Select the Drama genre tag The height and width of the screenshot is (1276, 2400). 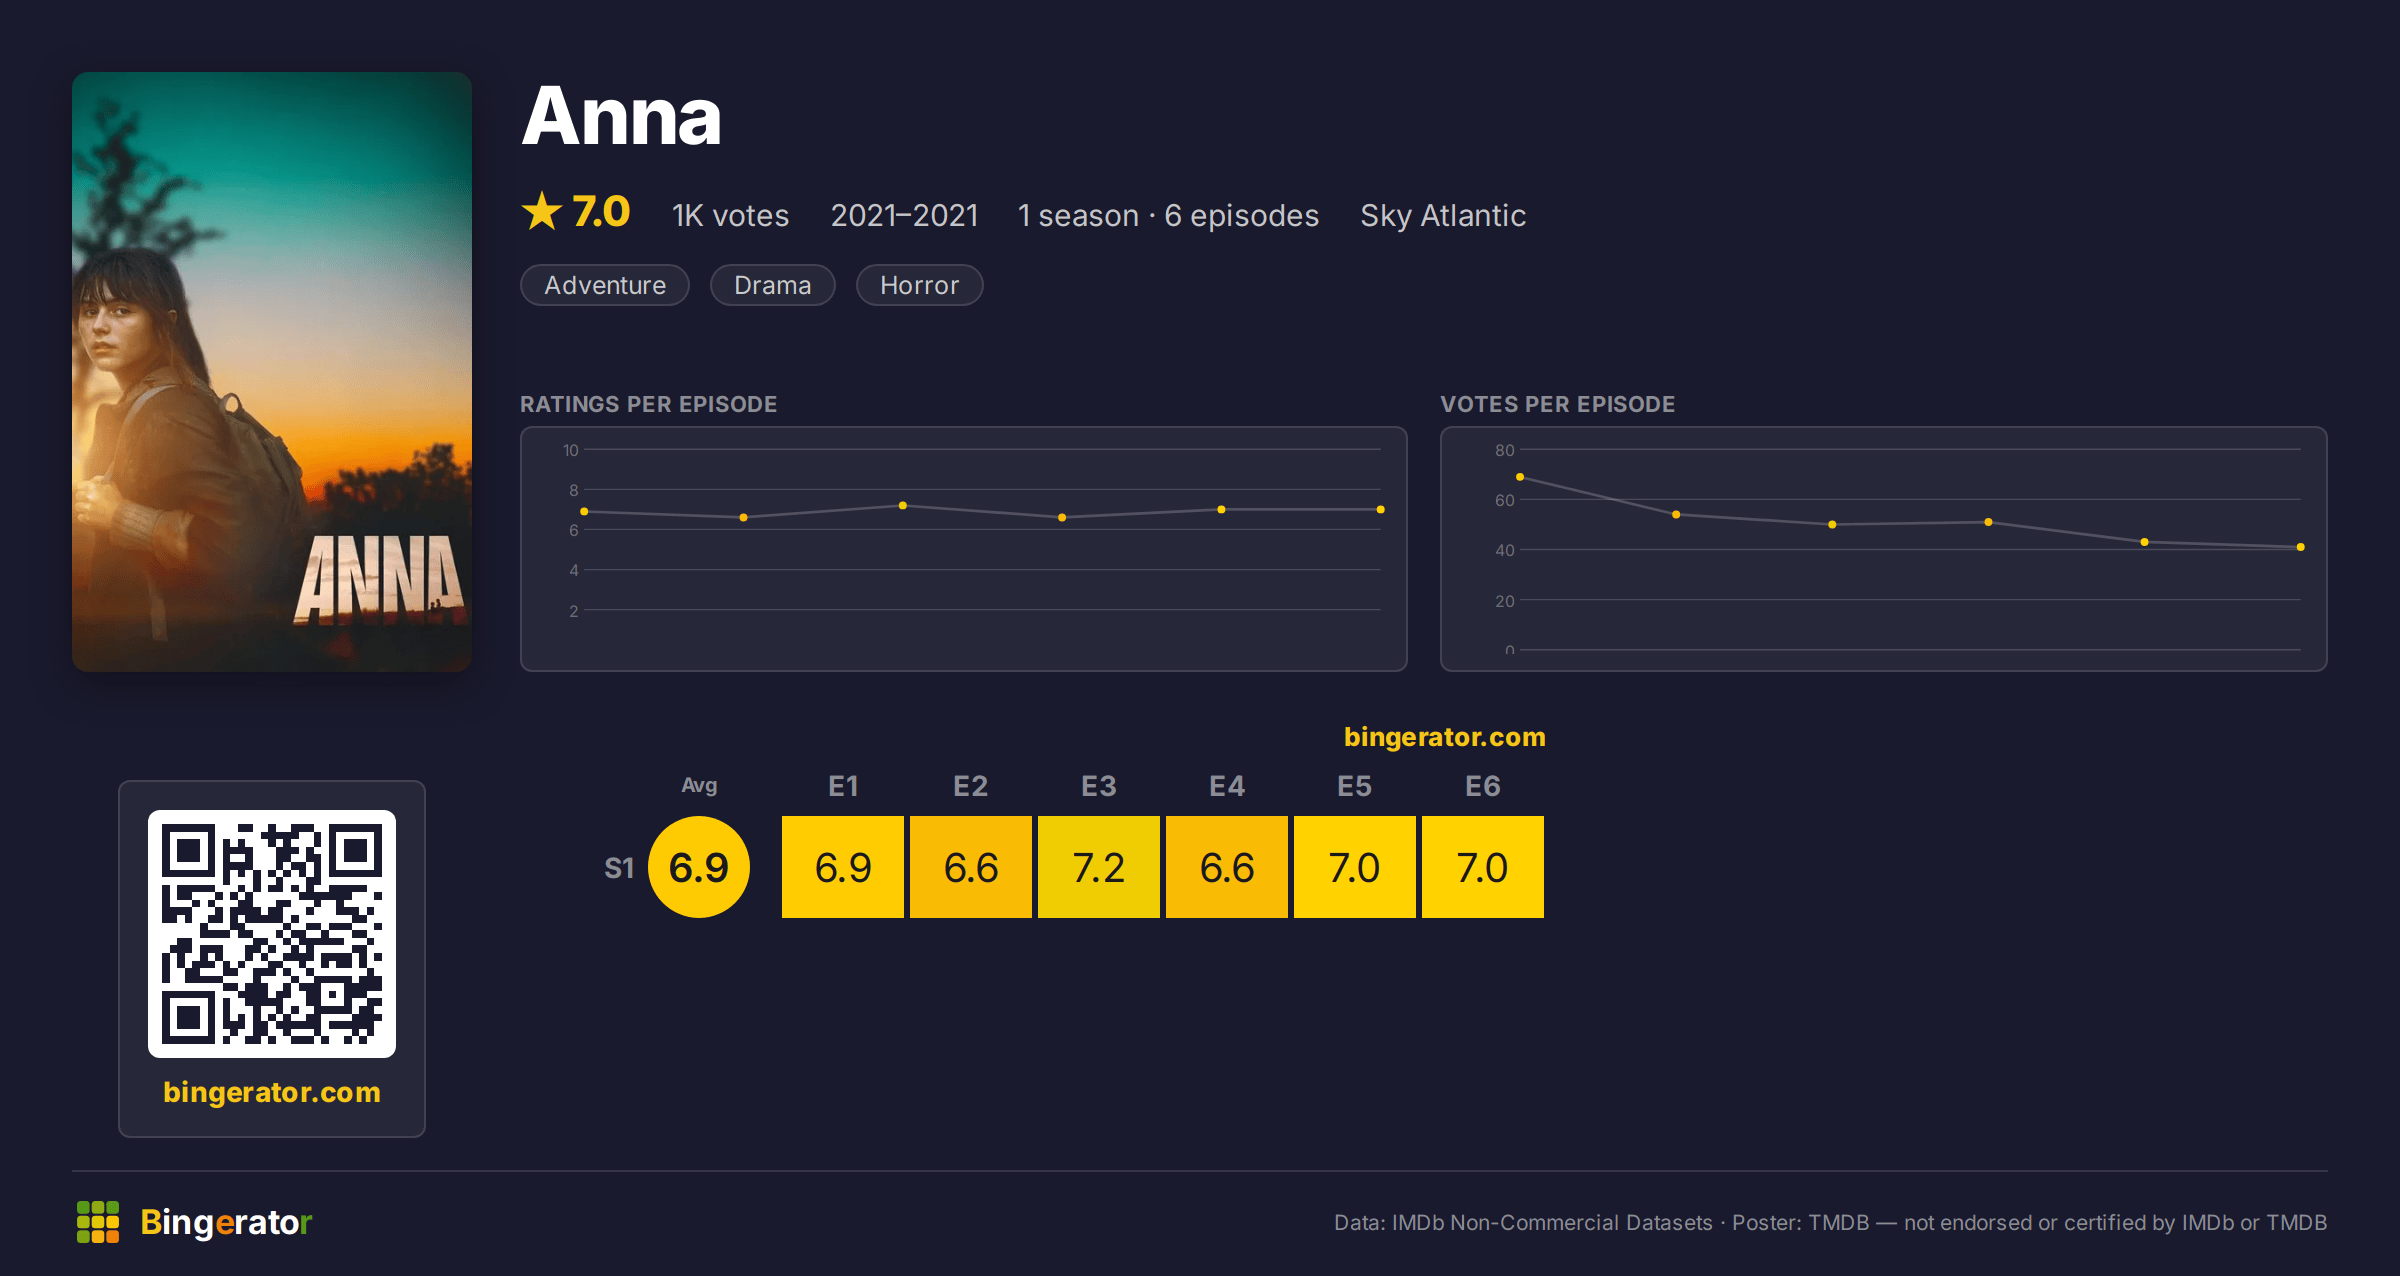(772, 285)
